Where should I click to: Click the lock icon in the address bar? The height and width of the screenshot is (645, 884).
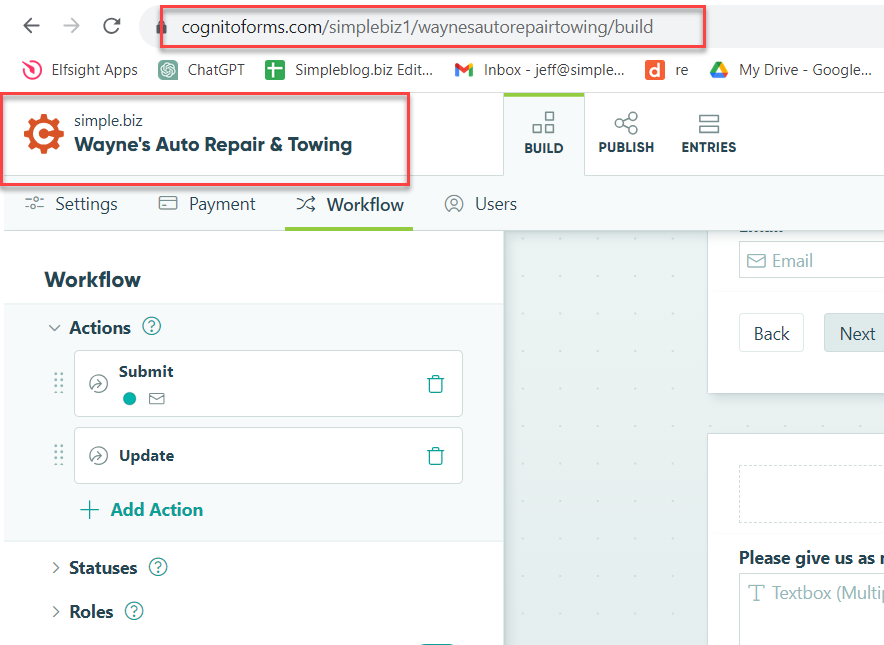161,27
